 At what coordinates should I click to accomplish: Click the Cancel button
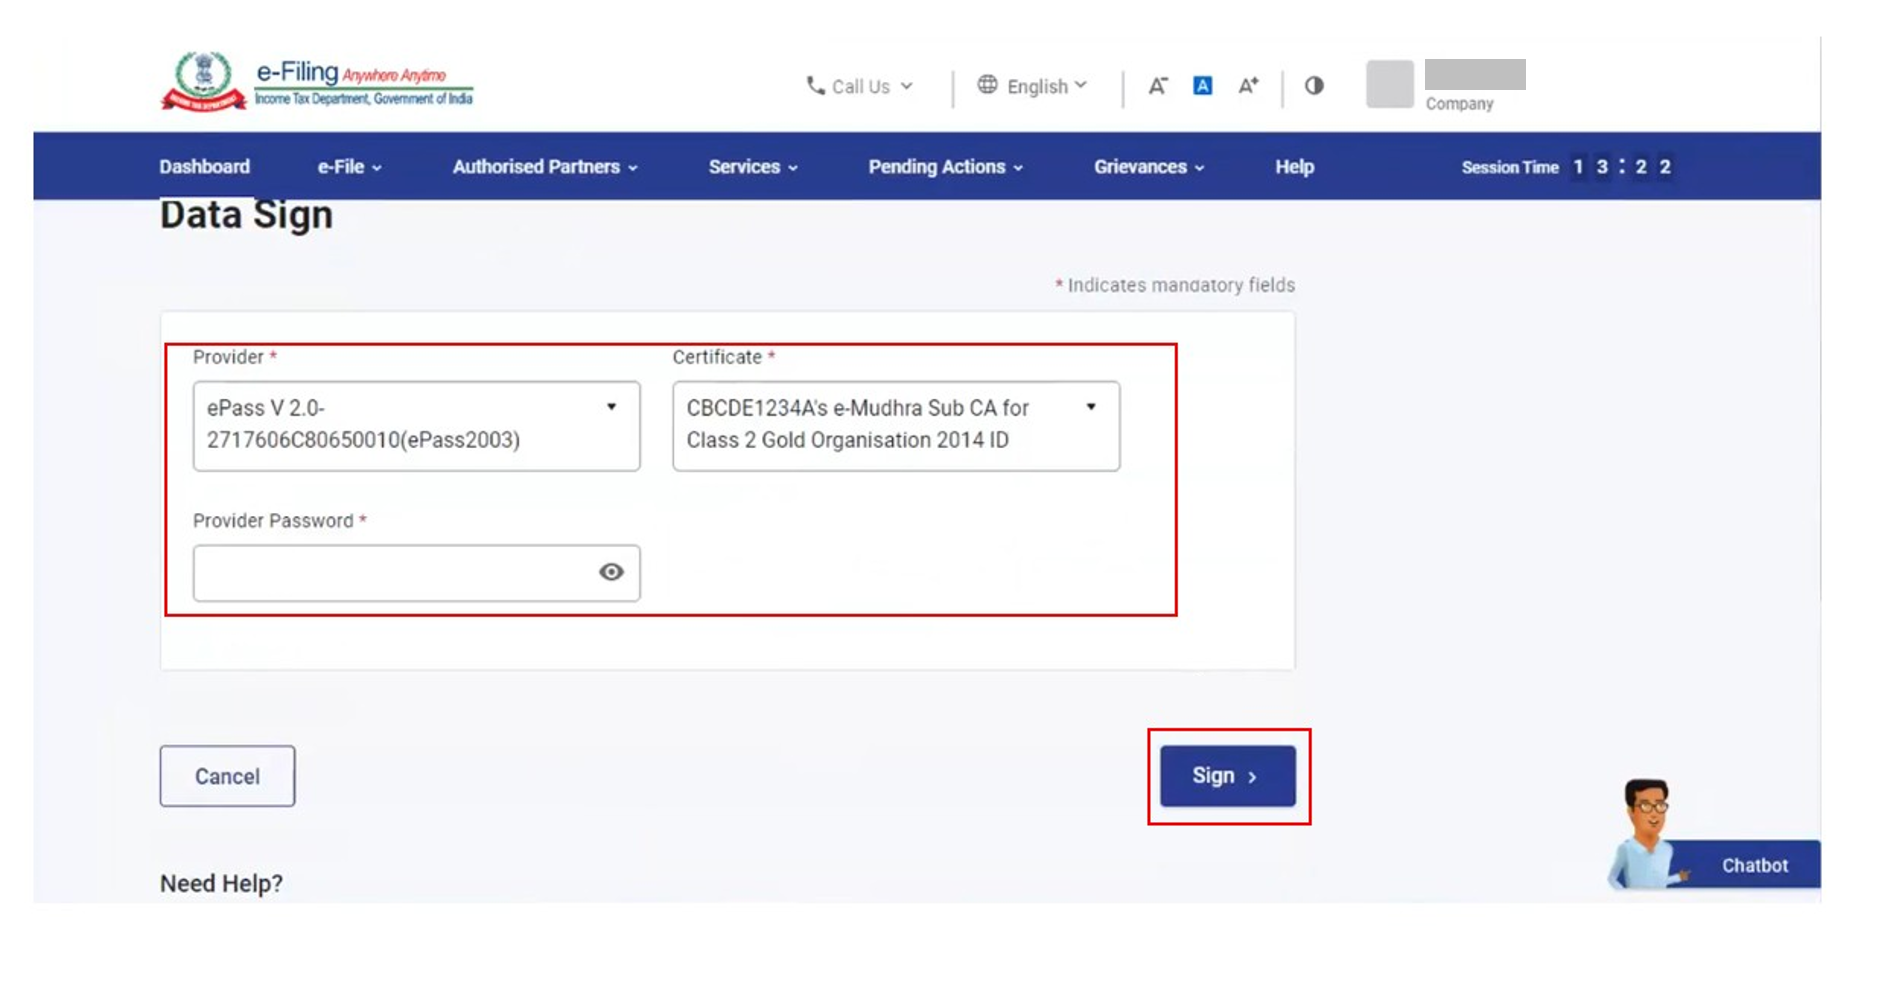pyautogui.click(x=227, y=776)
